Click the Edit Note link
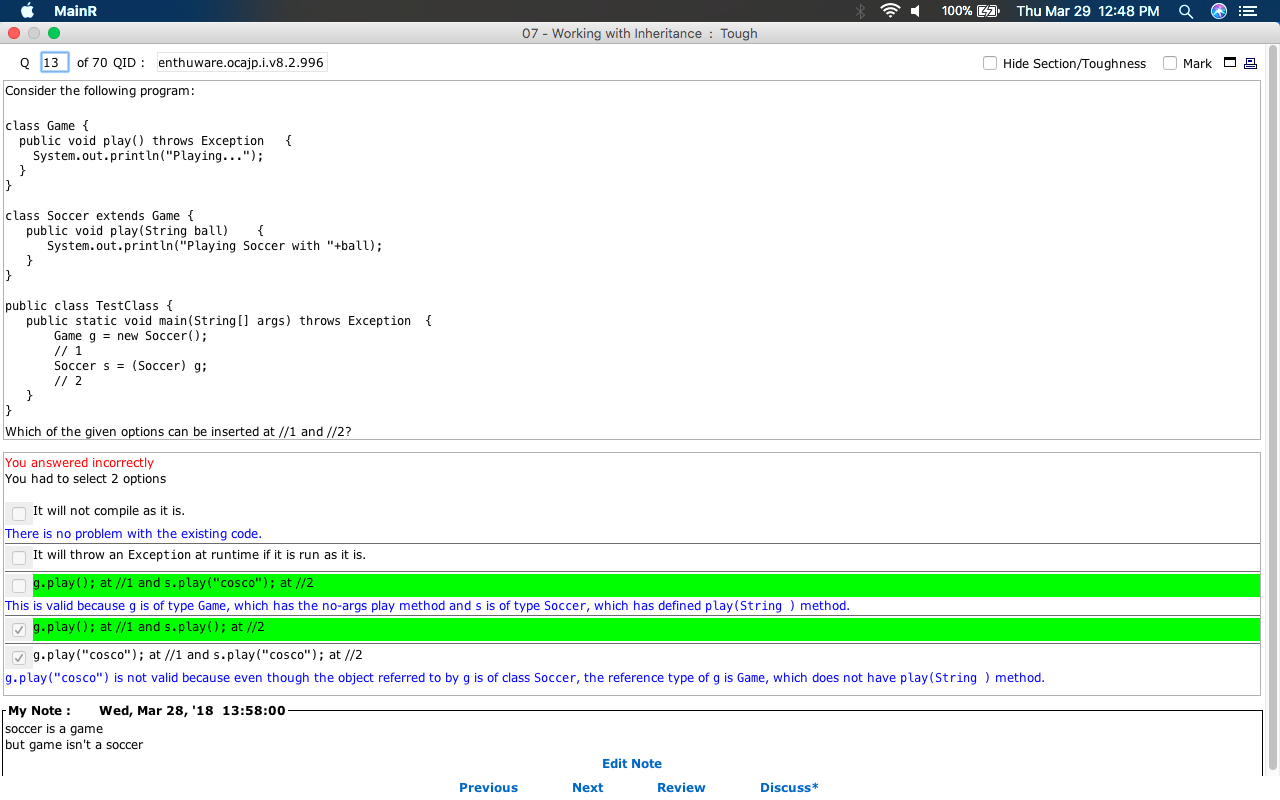Viewport: 1280px width, 800px height. click(x=632, y=763)
